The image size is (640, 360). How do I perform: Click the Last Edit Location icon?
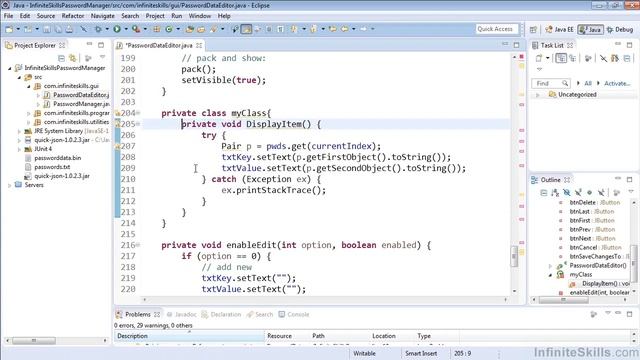point(333,29)
